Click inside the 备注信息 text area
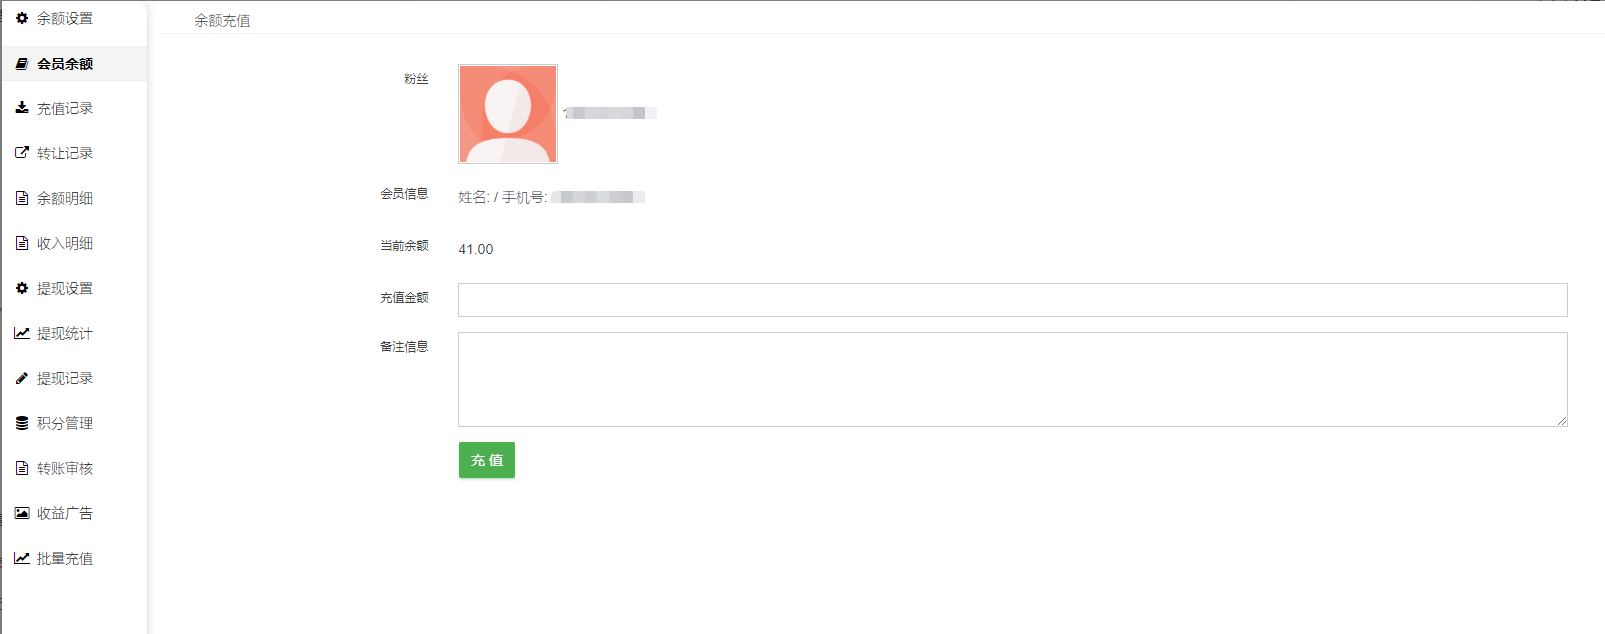 pos(1012,379)
